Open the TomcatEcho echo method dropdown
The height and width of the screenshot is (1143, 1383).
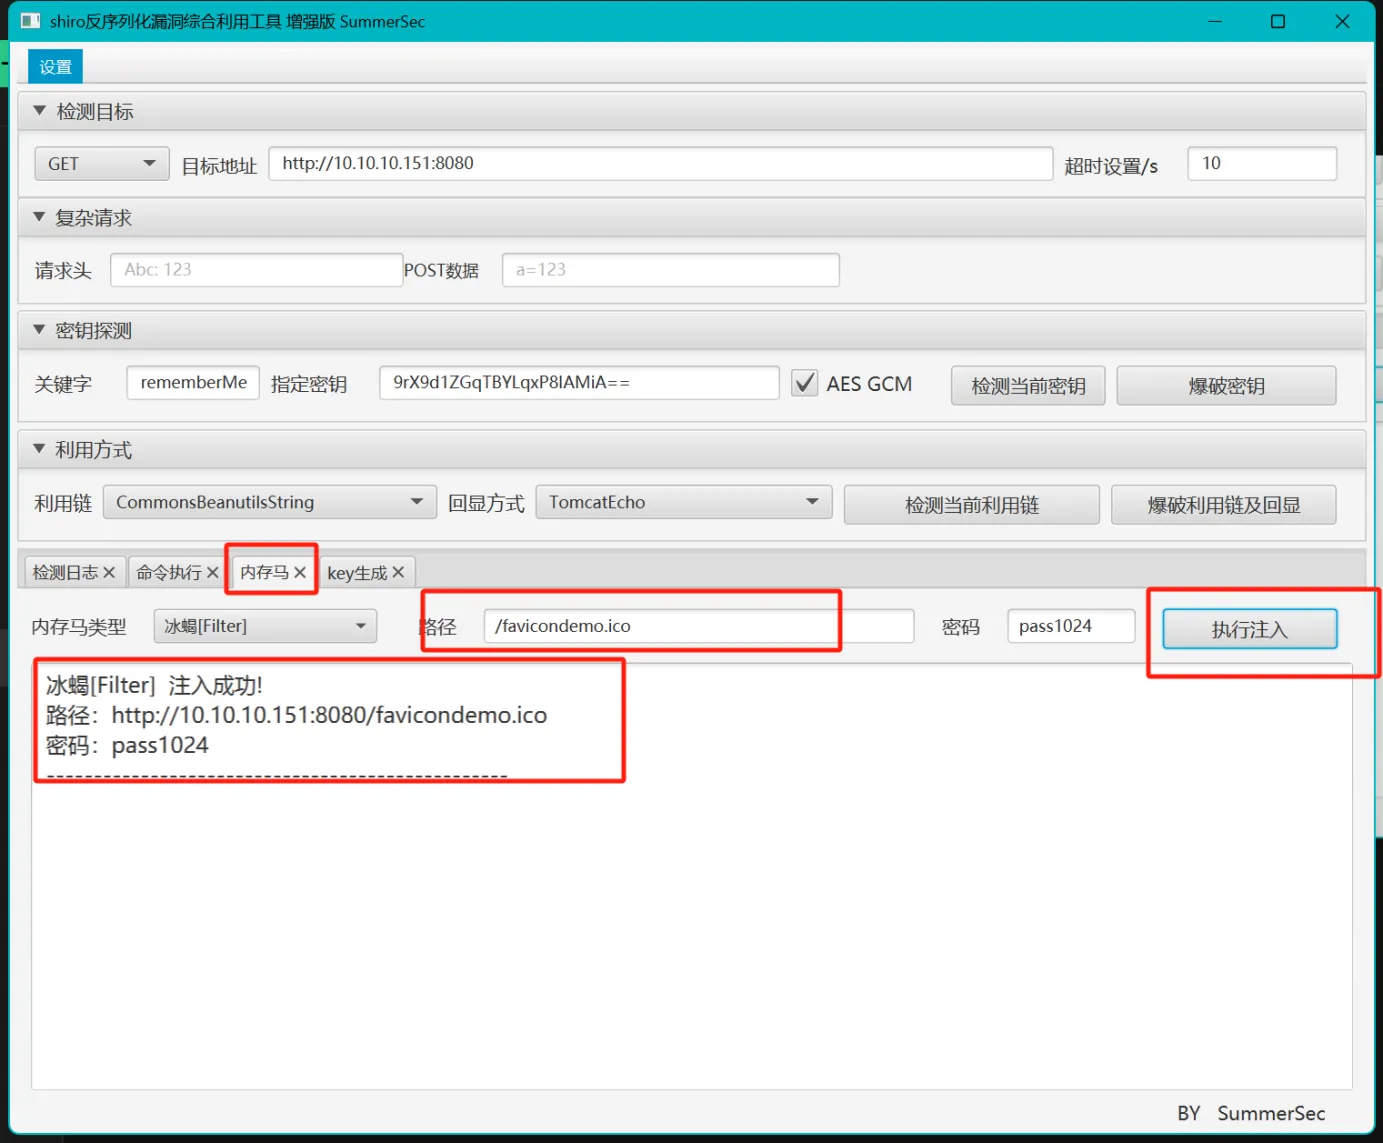click(x=684, y=502)
